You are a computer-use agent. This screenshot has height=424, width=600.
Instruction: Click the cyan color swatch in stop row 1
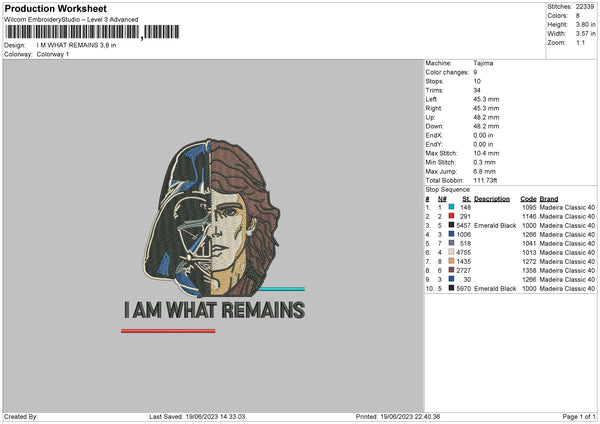[x=452, y=207]
